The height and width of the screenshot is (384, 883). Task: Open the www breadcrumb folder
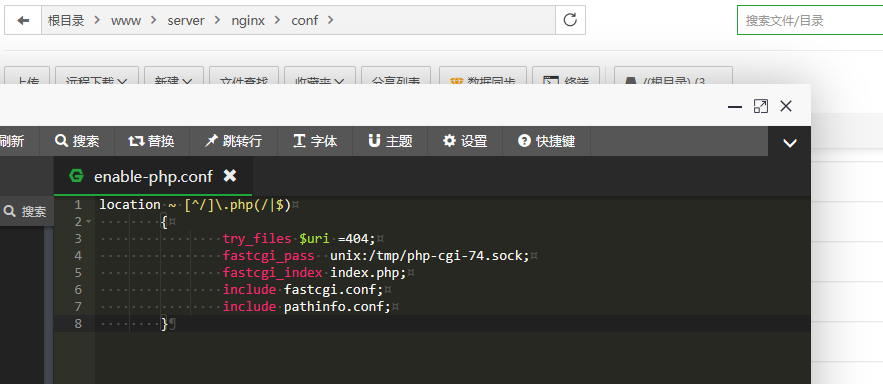pos(126,21)
